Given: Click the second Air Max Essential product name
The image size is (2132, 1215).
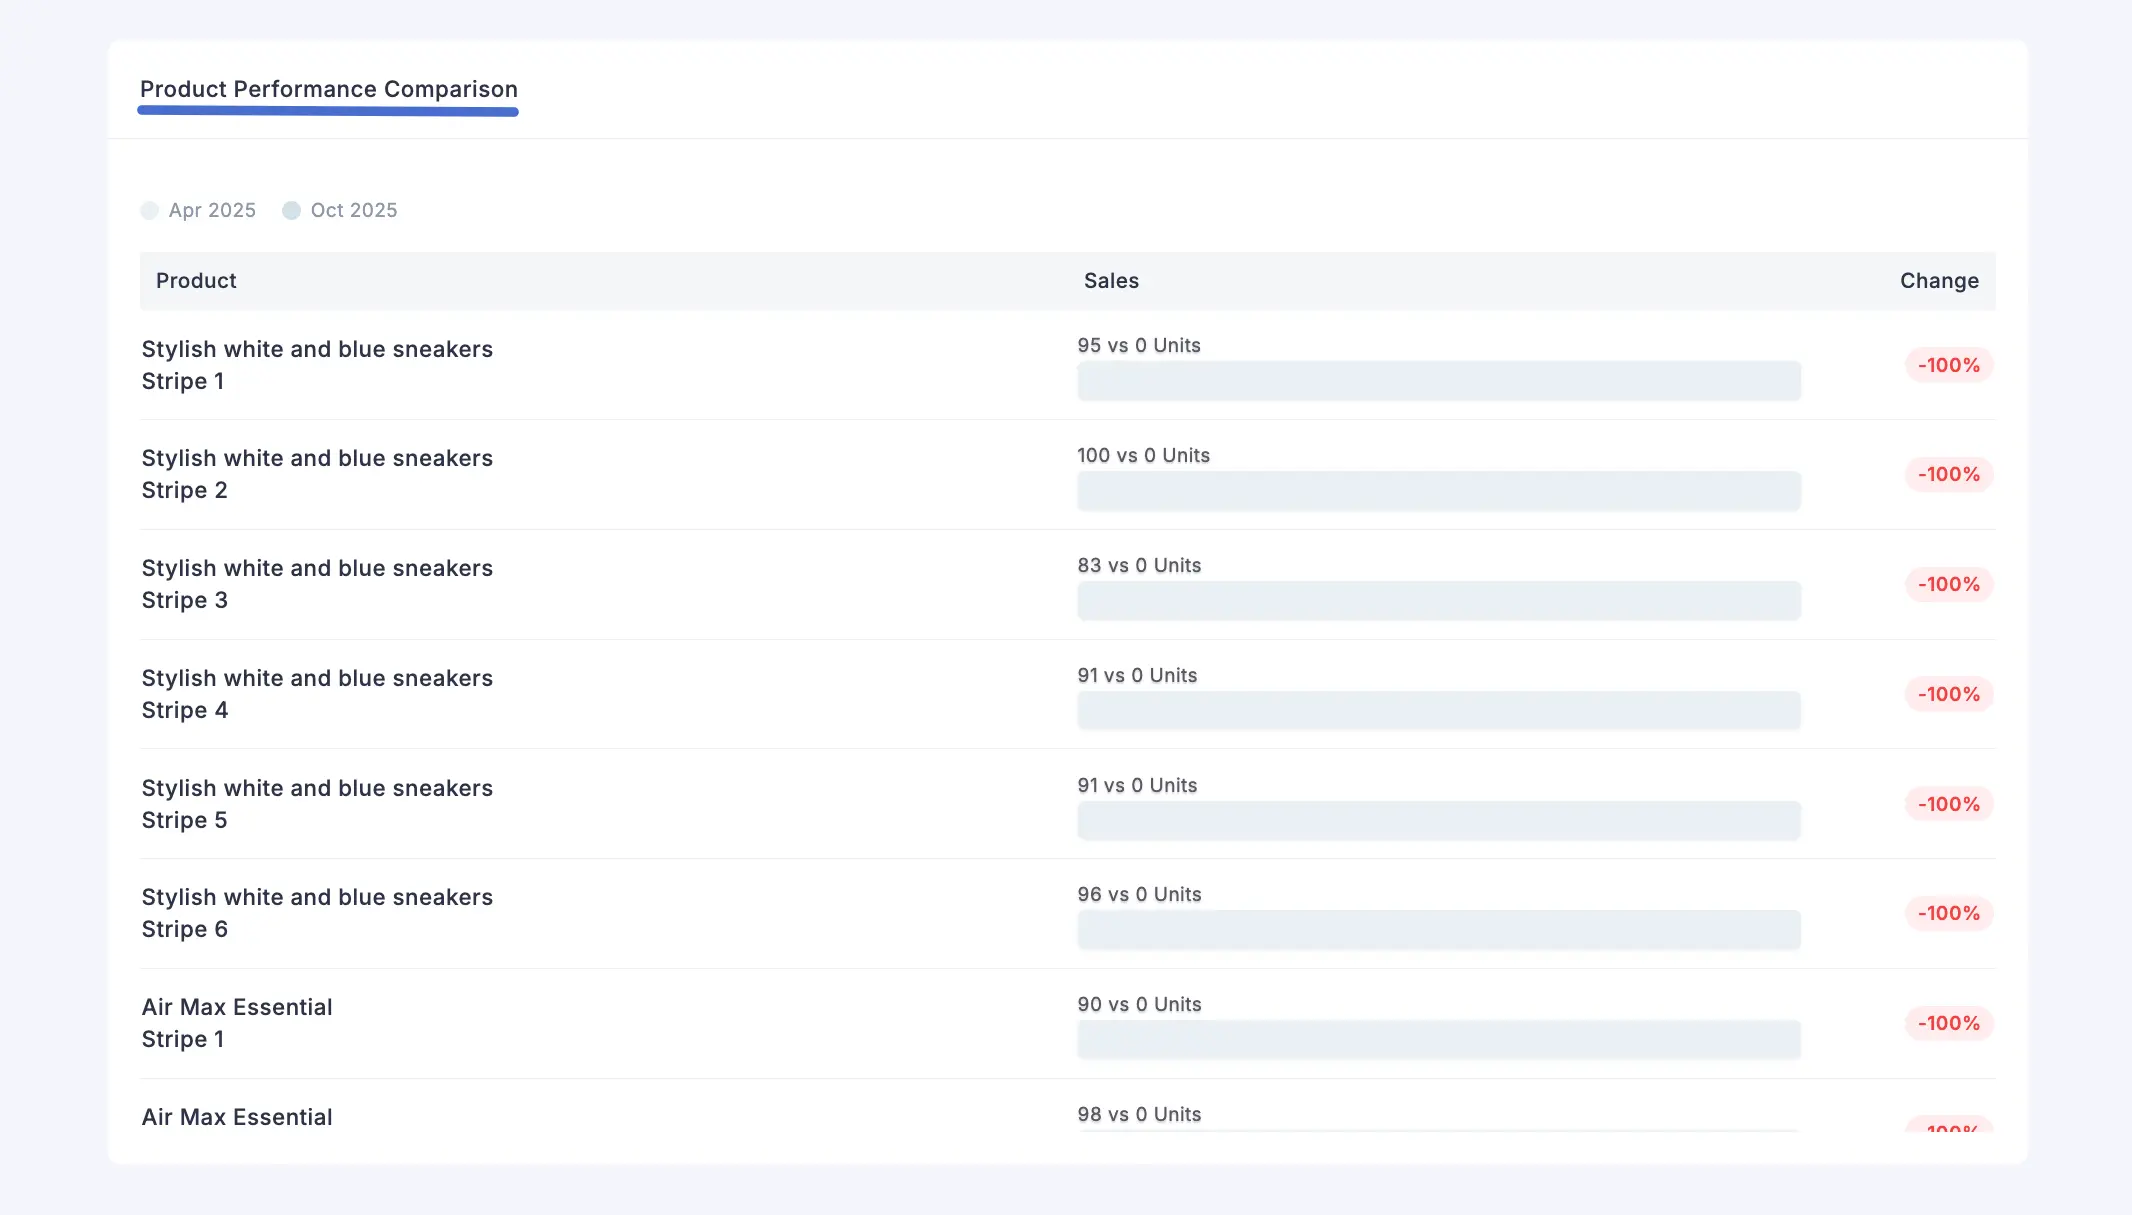Looking at the screenshot, I should [x=237, y=1117].
